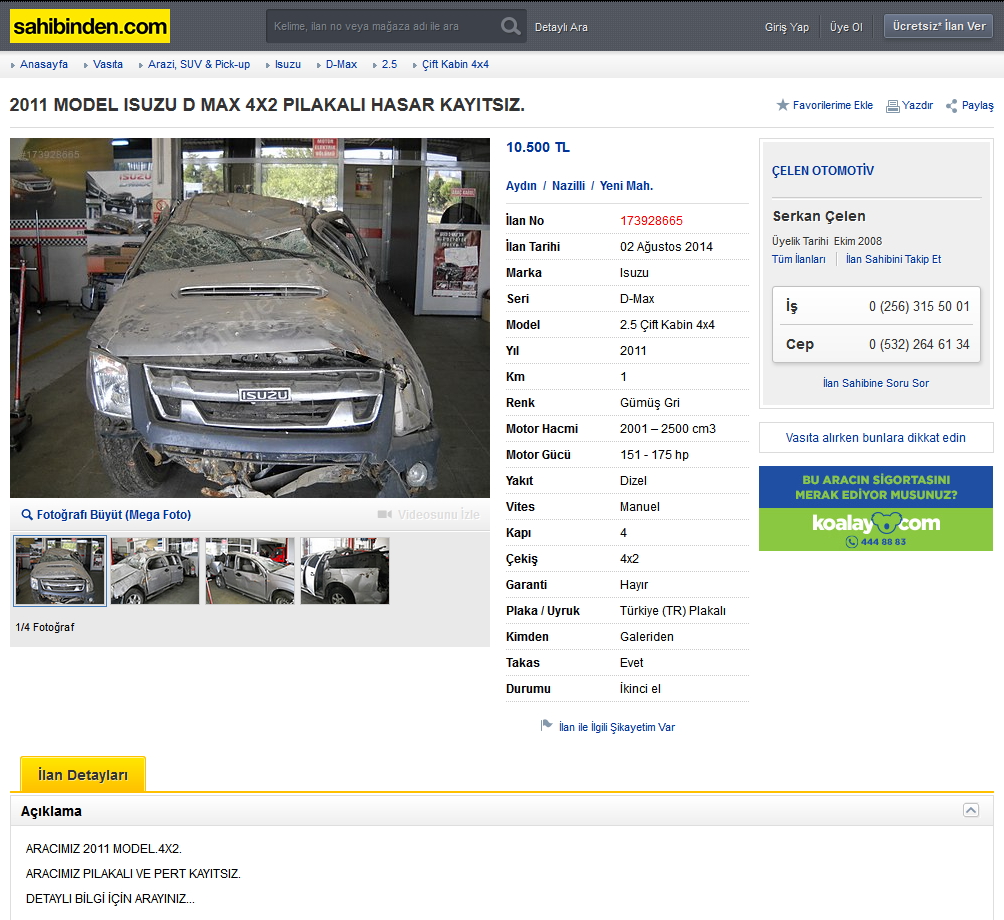Screen dimensions: 1004x920
Task: Click Fotoğrafı Büyüt (Mega Foto) link
Action: click(x=113, y=515)
